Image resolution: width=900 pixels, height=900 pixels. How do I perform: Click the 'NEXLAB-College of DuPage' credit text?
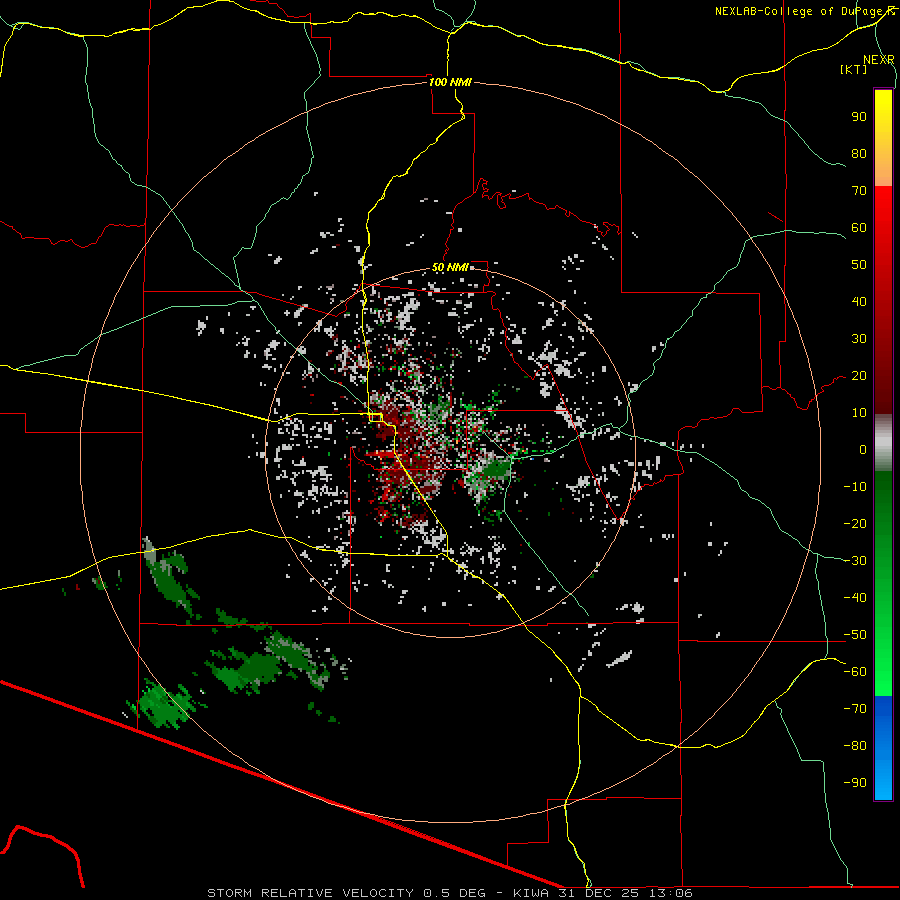click(799, 11)
